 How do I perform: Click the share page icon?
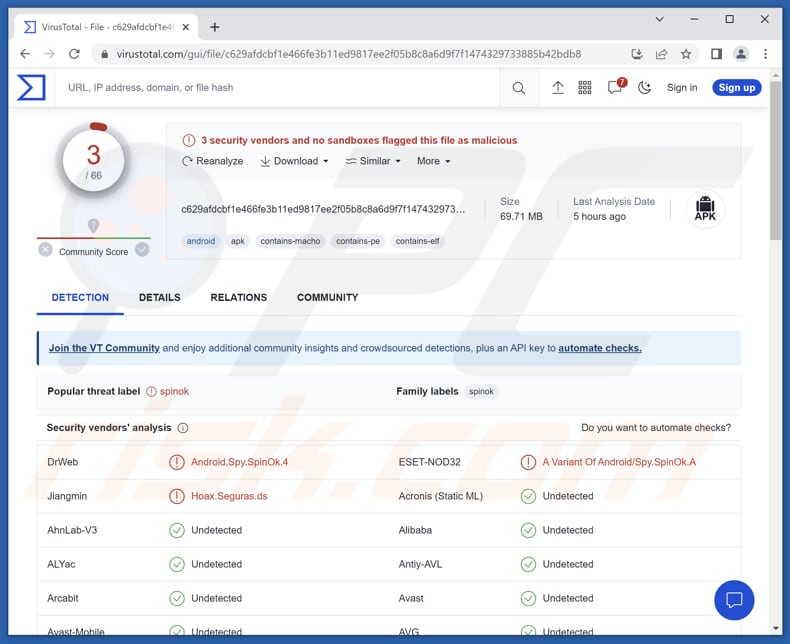[661, 54]
